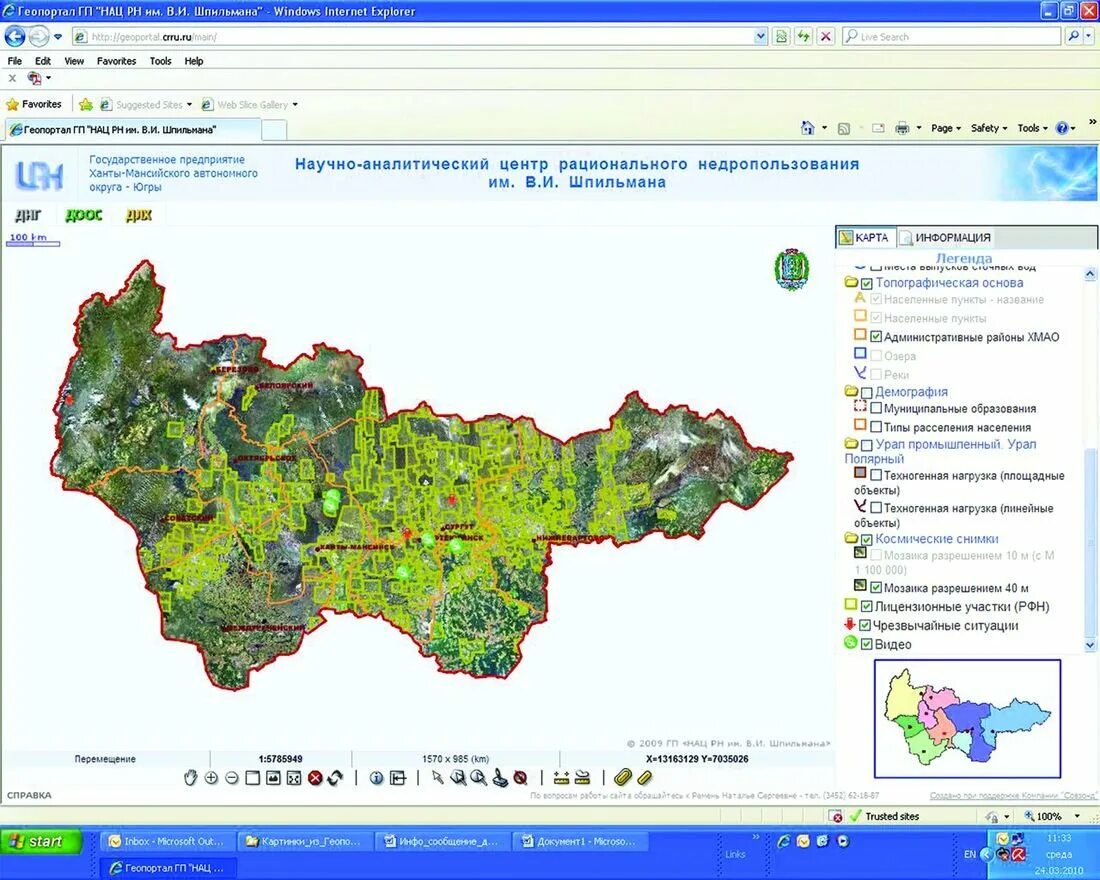Screen dimensions: 1100x880
Task: Enable Типы расселения населения layer
Action: tap(876, 427)
